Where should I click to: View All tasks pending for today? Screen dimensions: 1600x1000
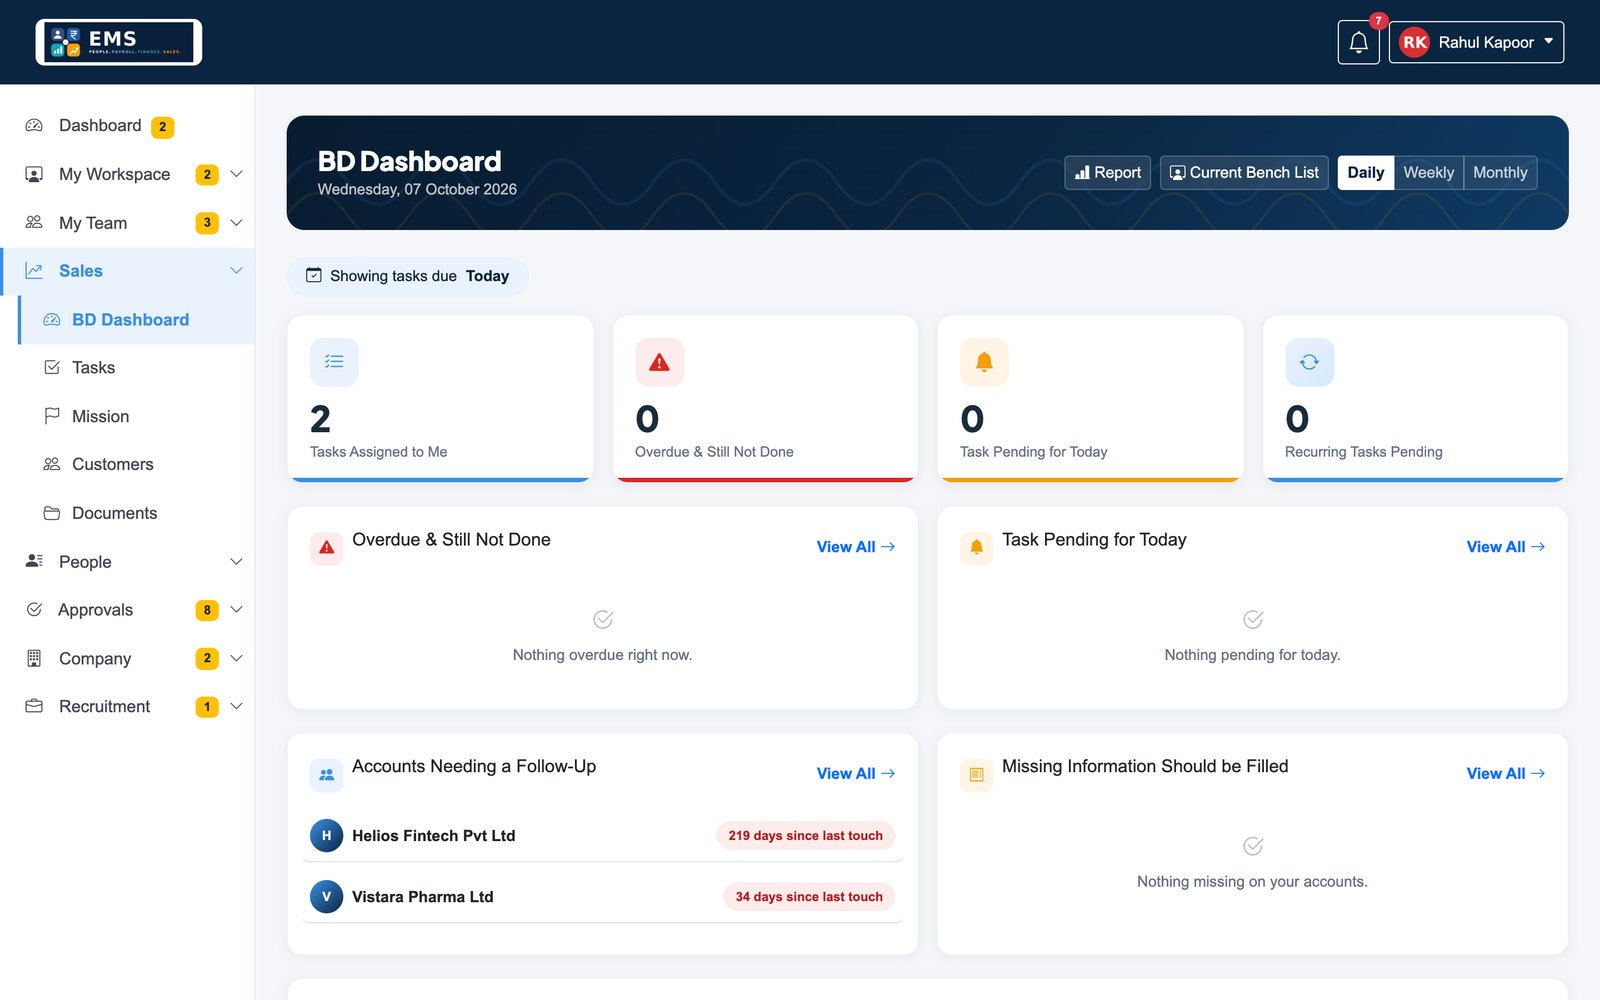coord(1505,547)
